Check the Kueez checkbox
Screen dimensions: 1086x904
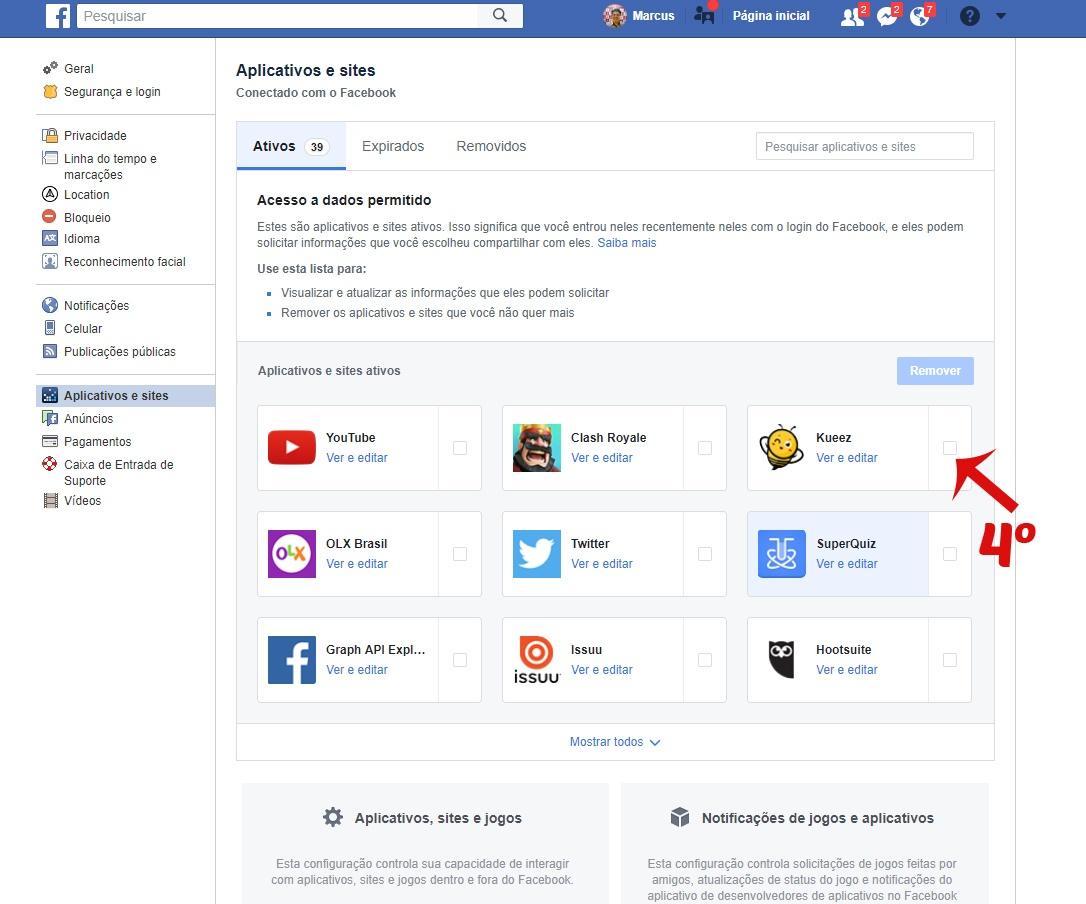point(950,448)
